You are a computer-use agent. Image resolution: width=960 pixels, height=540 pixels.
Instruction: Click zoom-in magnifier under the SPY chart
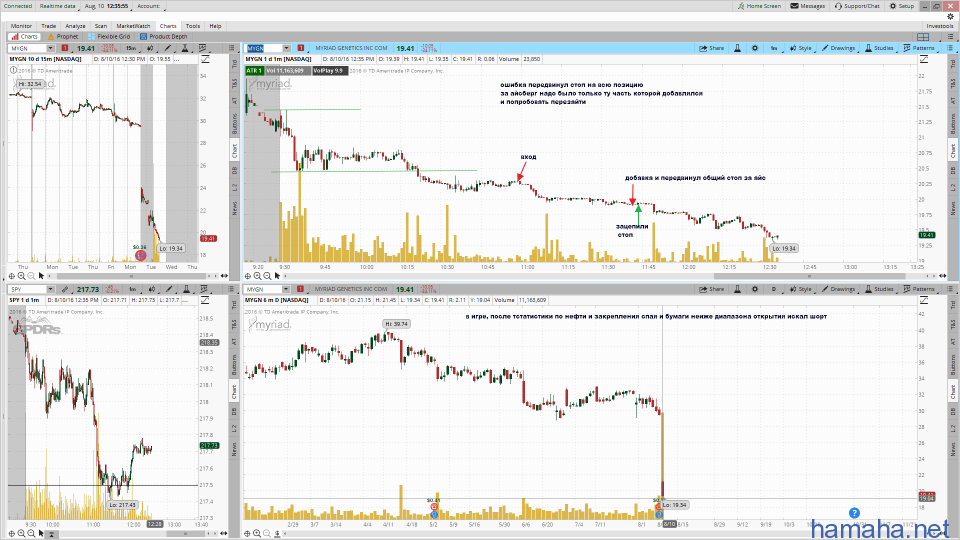pyautogui.click(x=21, y=534)
